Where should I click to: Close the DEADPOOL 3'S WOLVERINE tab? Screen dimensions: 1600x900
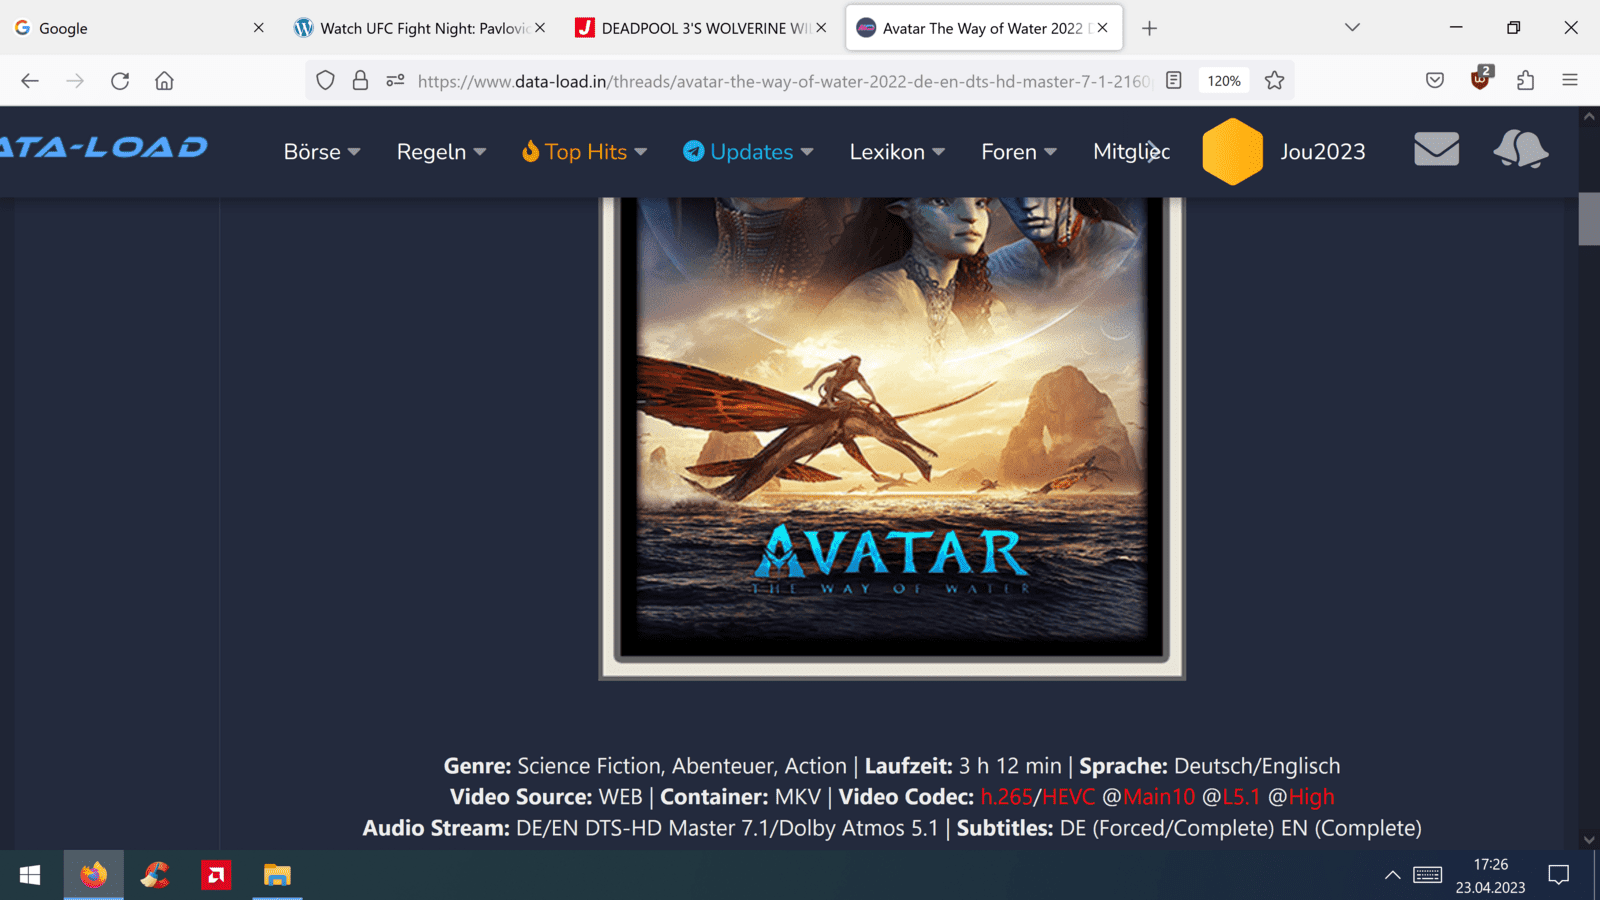click(x=821, y=28)
